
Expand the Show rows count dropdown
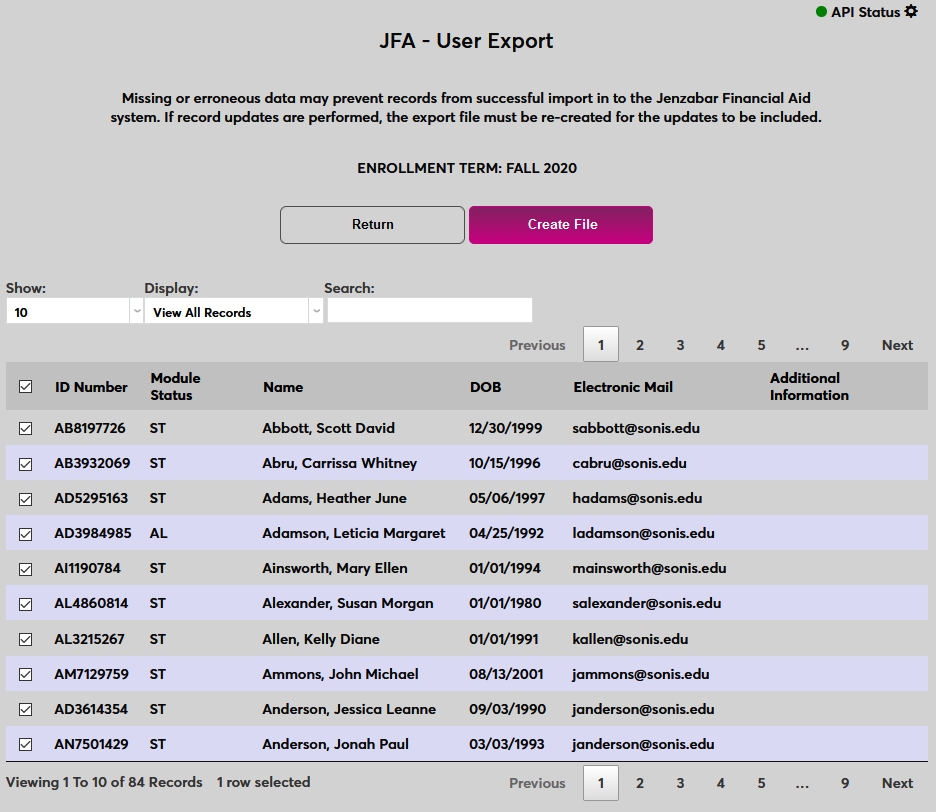pyautogui.click(x=75, y=312)
